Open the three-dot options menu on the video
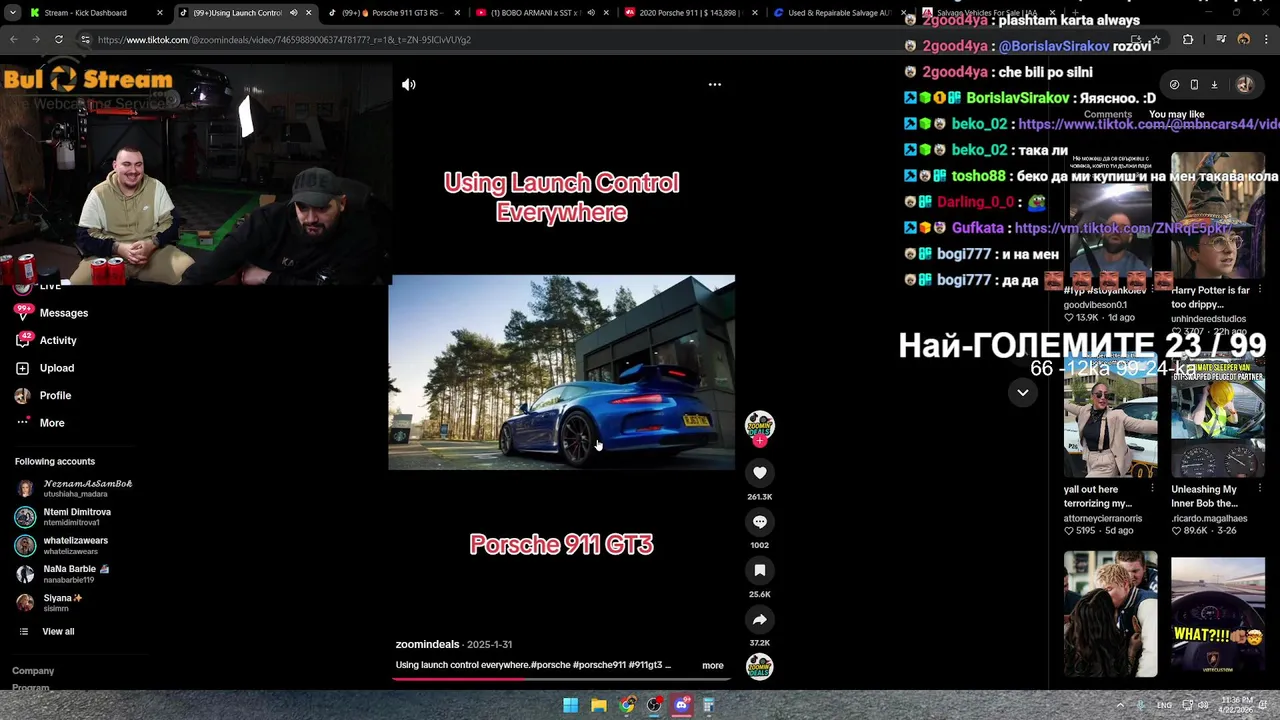Viewport: 1280px width, 720px height. [x=715, y=85]
